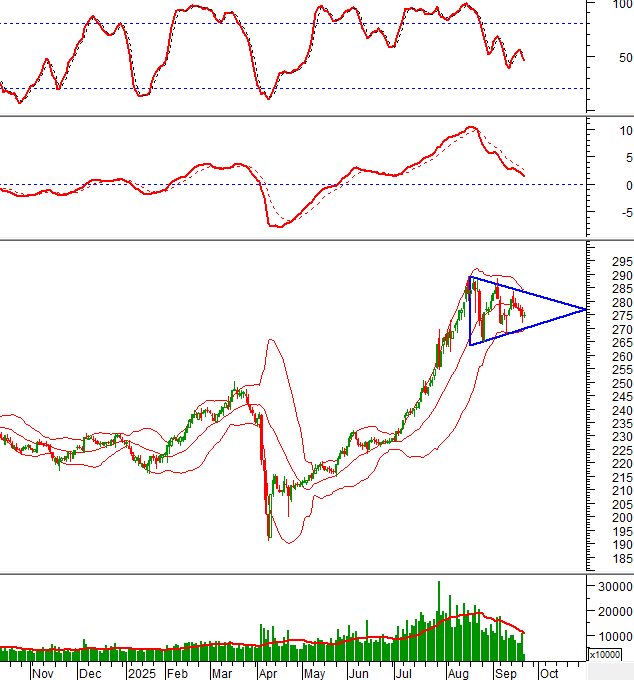
Task: Click the 50 value on the oscillator axis
Action: 625,58
